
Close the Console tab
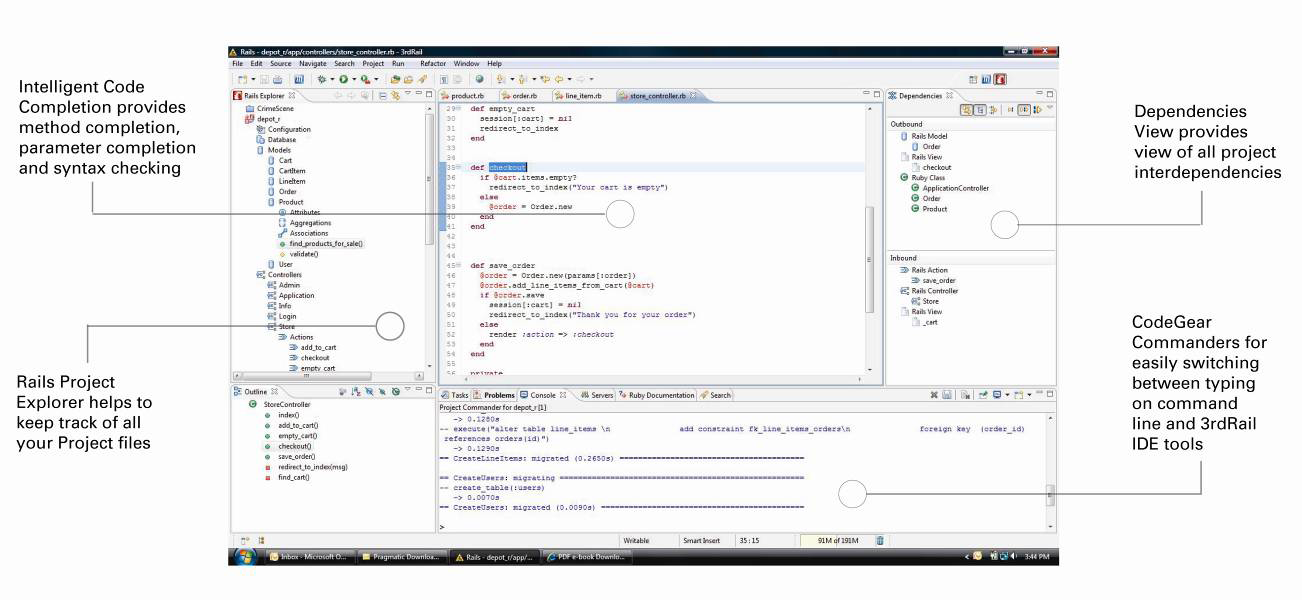564,395
